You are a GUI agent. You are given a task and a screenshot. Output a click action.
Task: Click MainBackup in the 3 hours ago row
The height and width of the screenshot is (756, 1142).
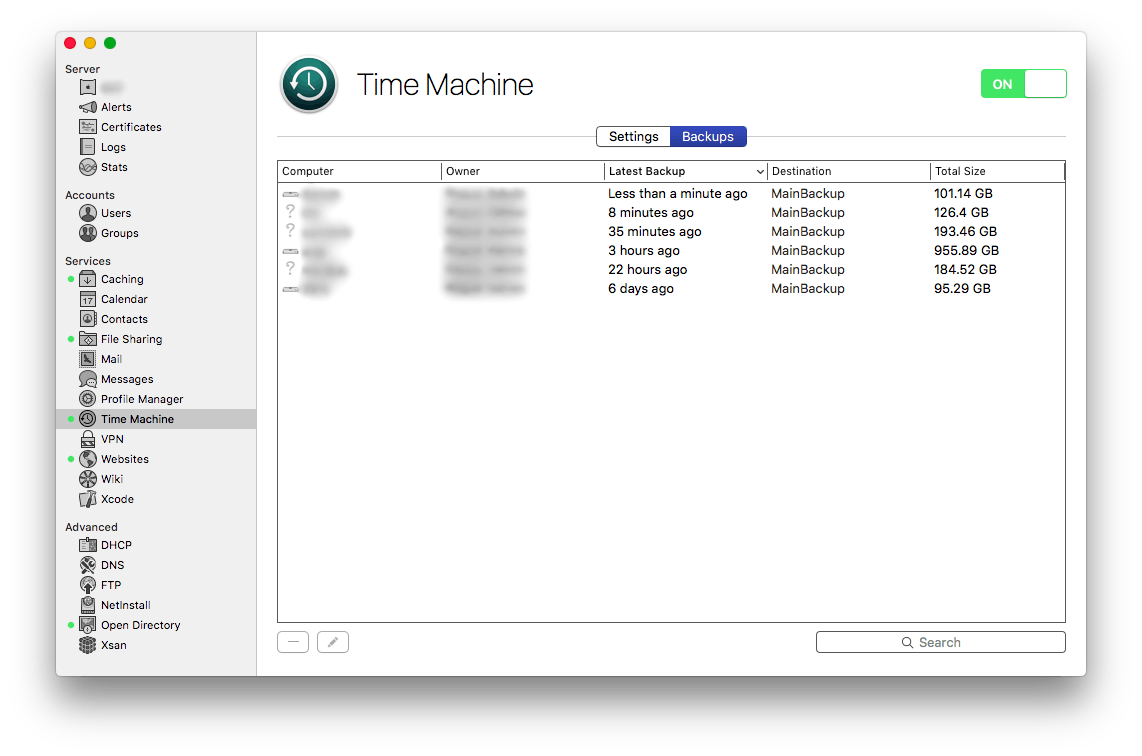[x=808, y=251]
